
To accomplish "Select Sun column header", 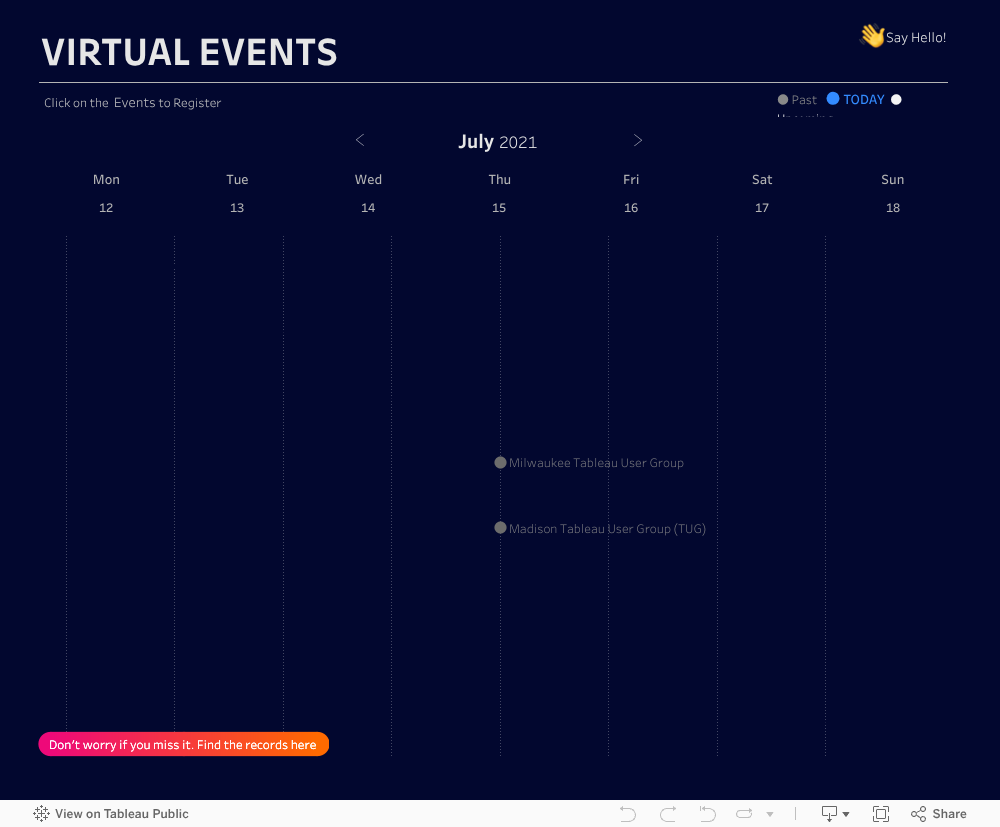I will (892, 179).
